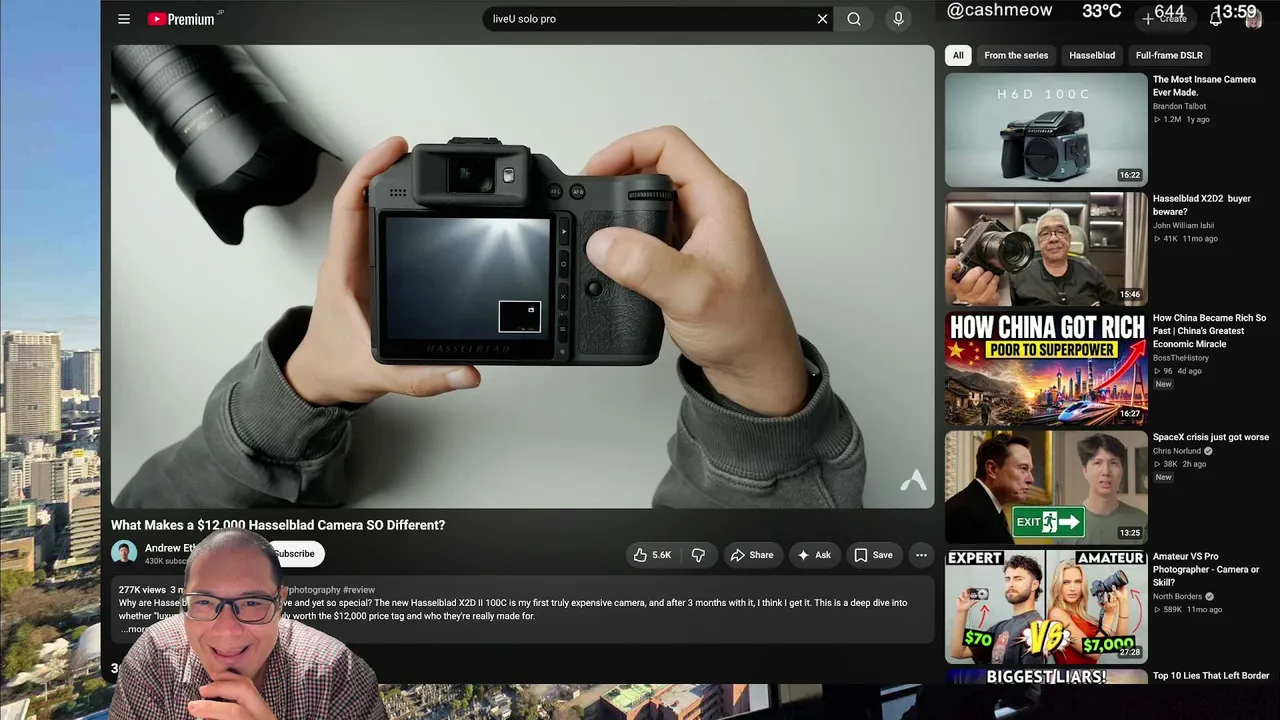This screenshot has width=1280, height=720.
Task: Open title 'Amateur VS Pro Photographer'
Action: 1204,569
